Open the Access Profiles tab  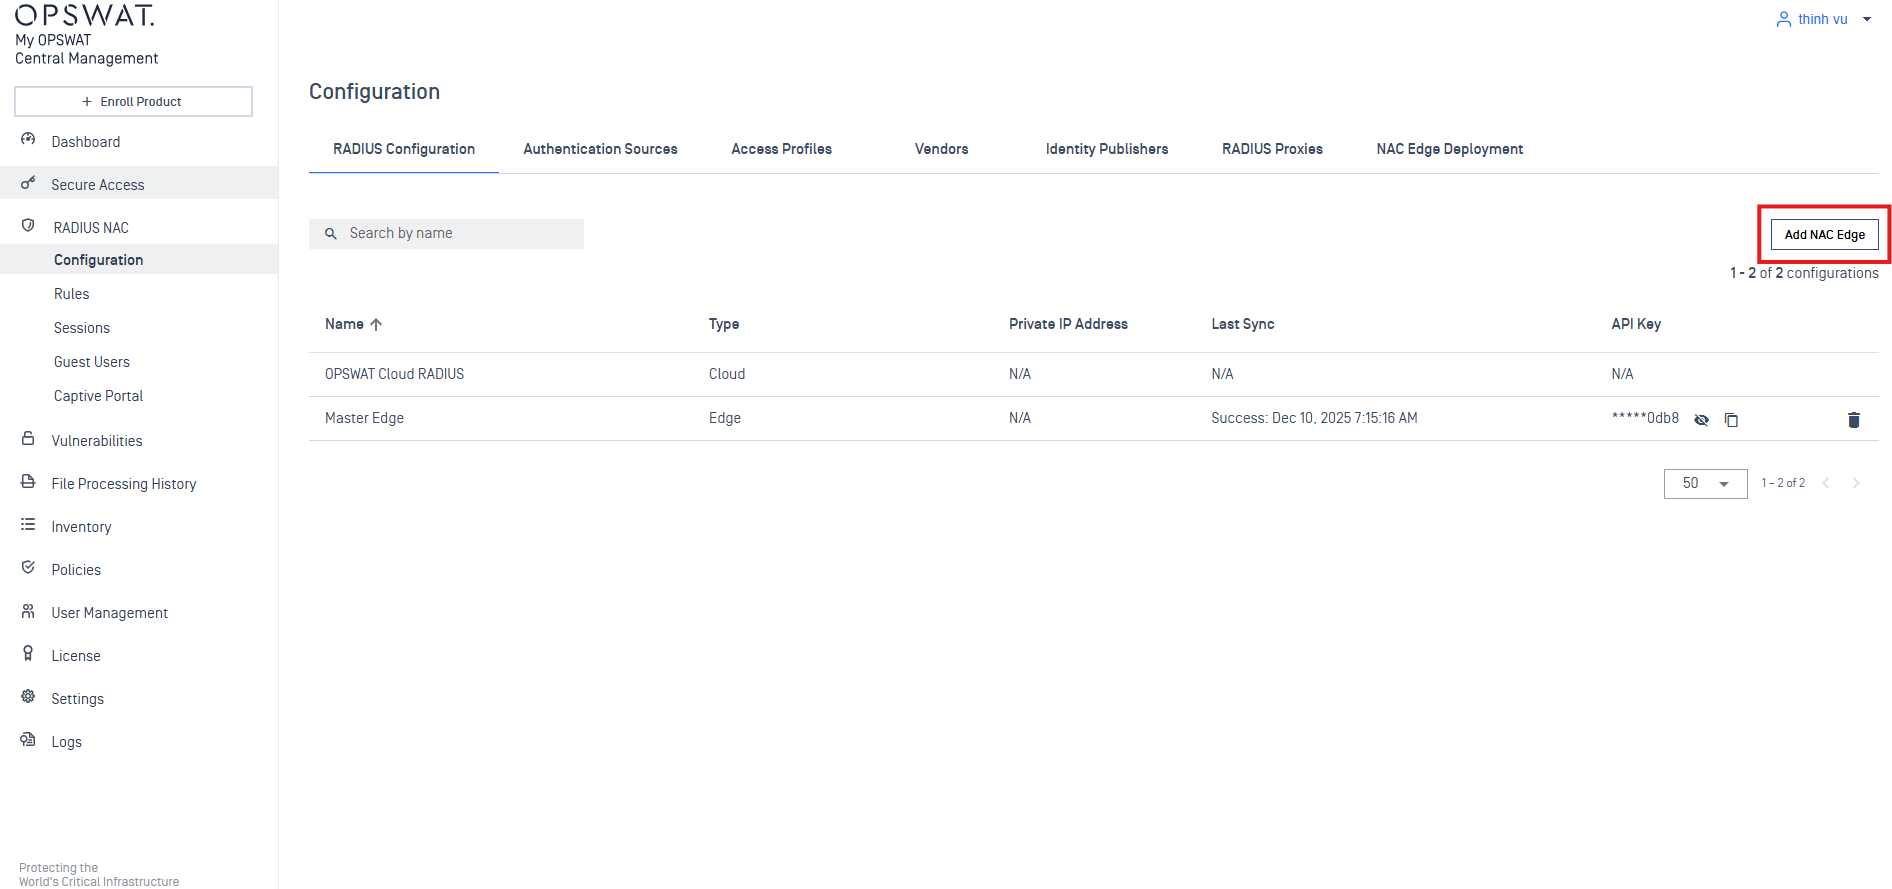pos(781,149)
